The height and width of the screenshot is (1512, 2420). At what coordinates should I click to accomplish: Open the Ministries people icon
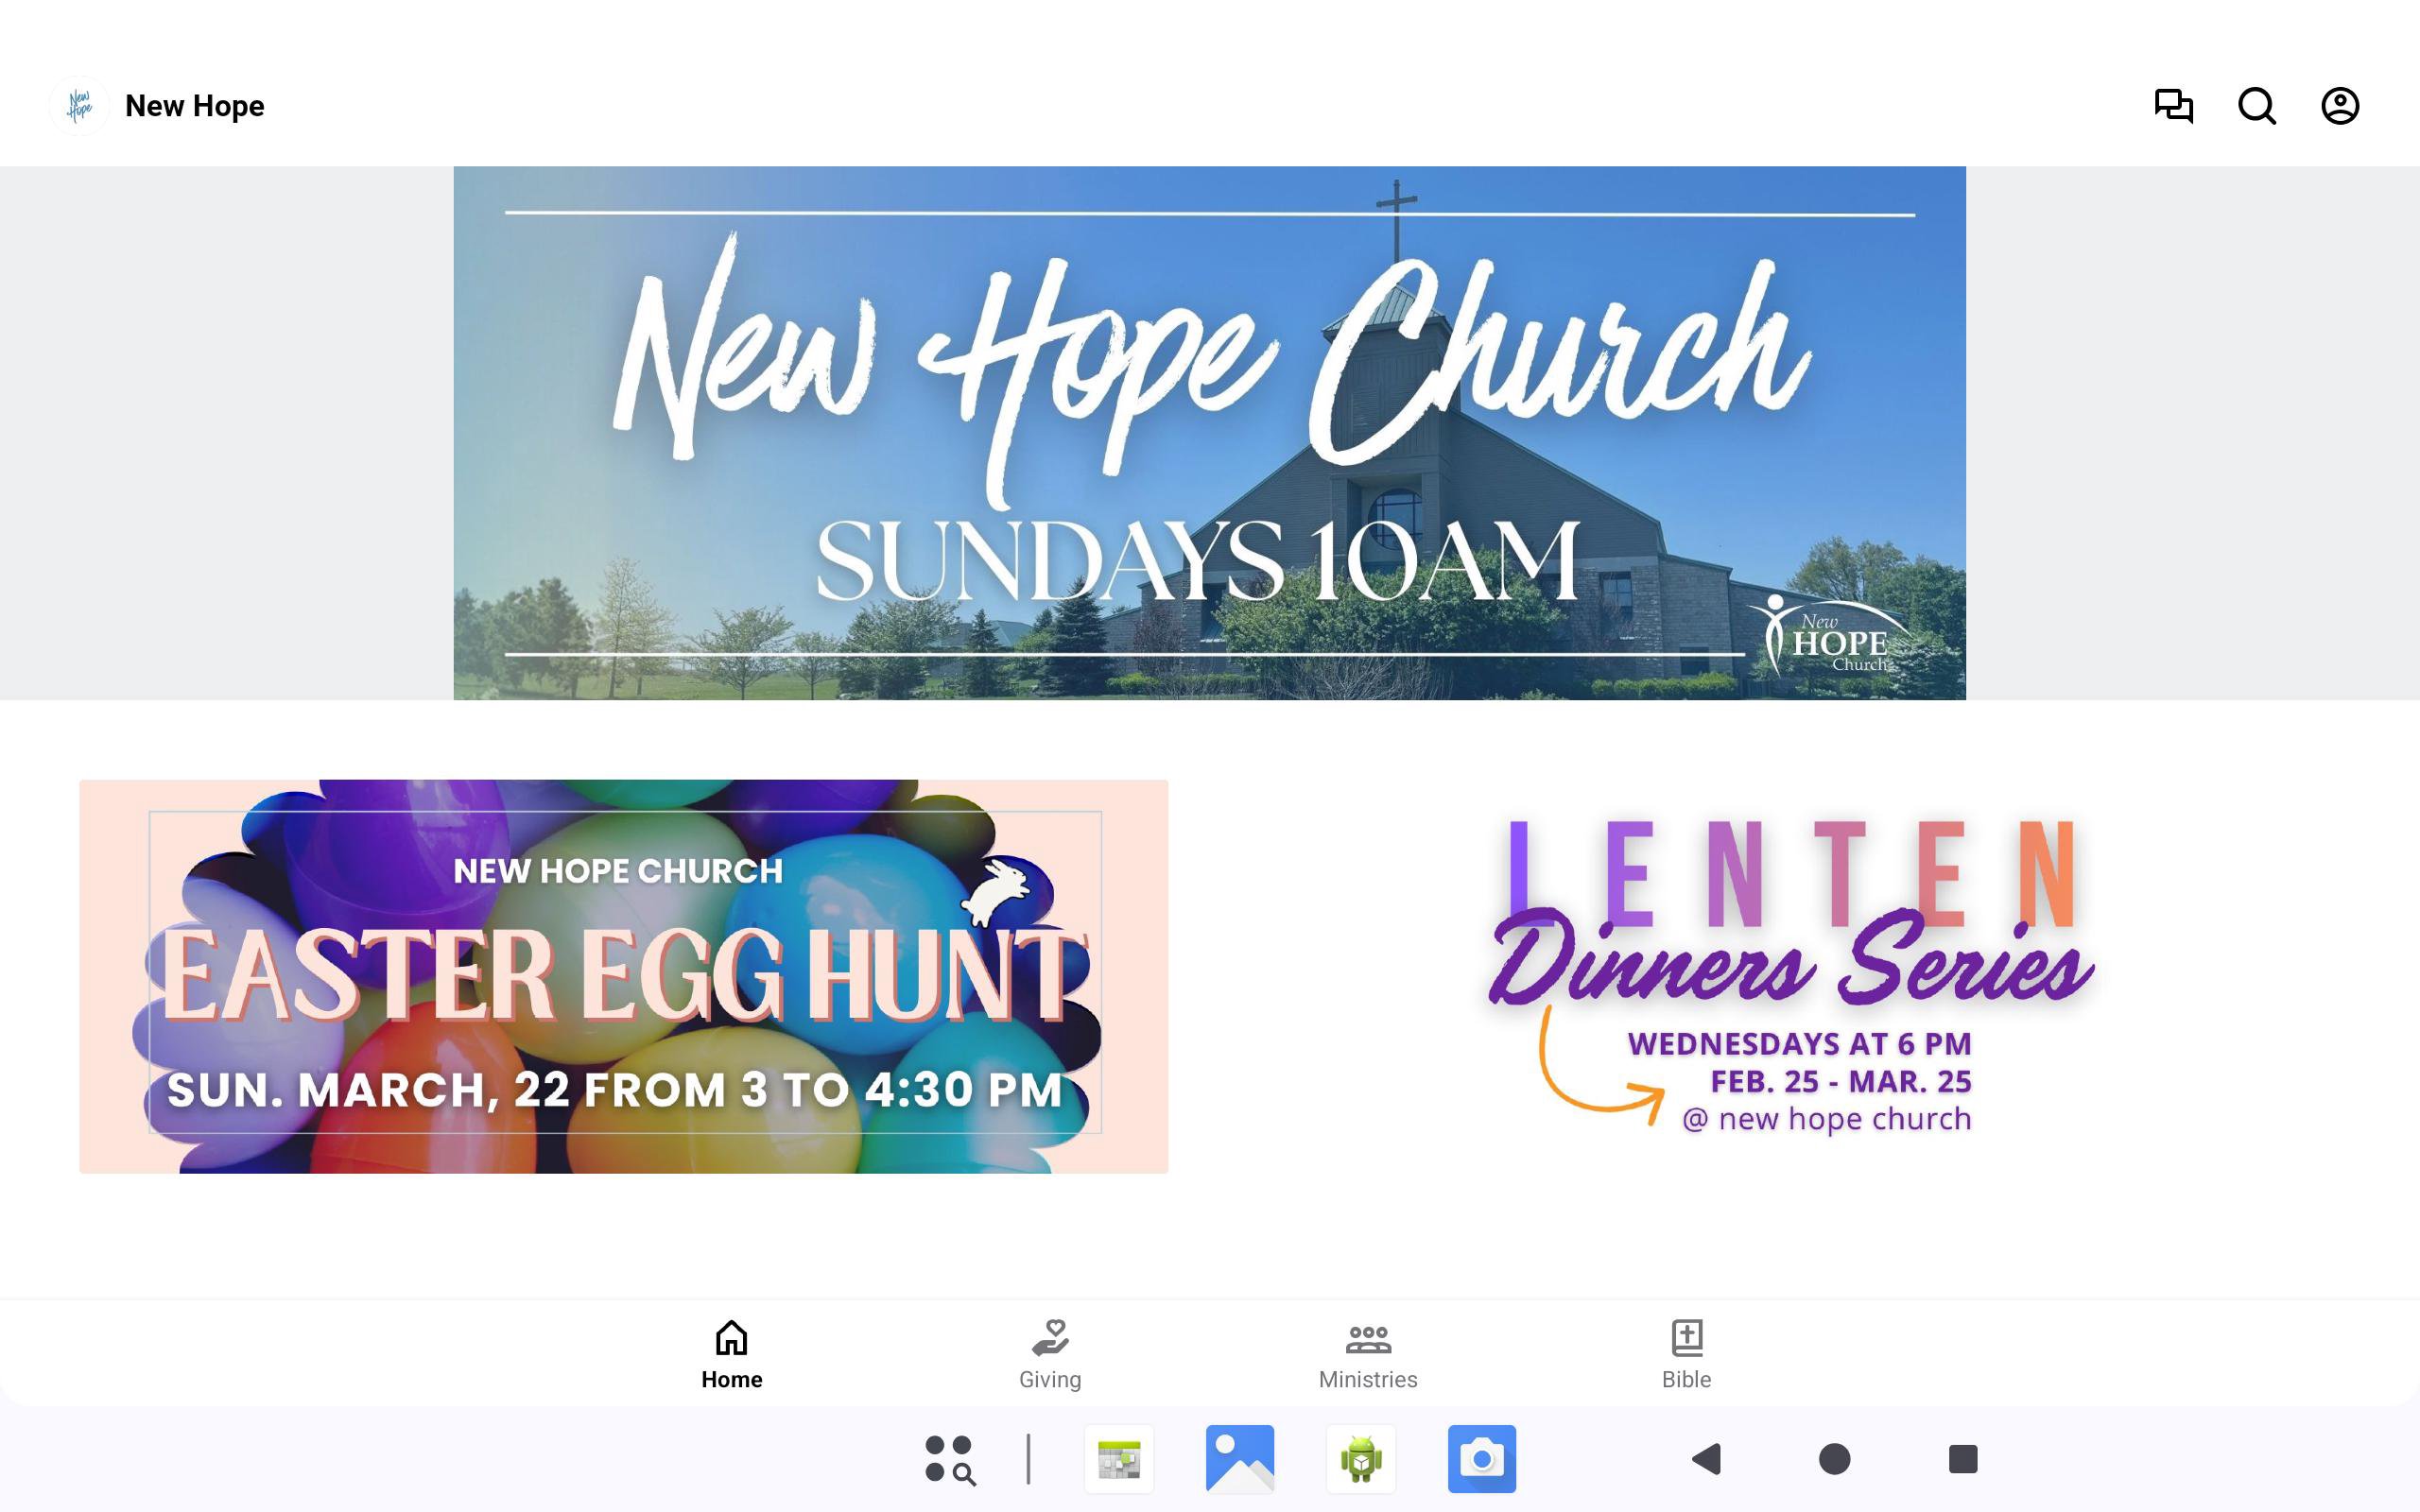coord(1368,1338)
